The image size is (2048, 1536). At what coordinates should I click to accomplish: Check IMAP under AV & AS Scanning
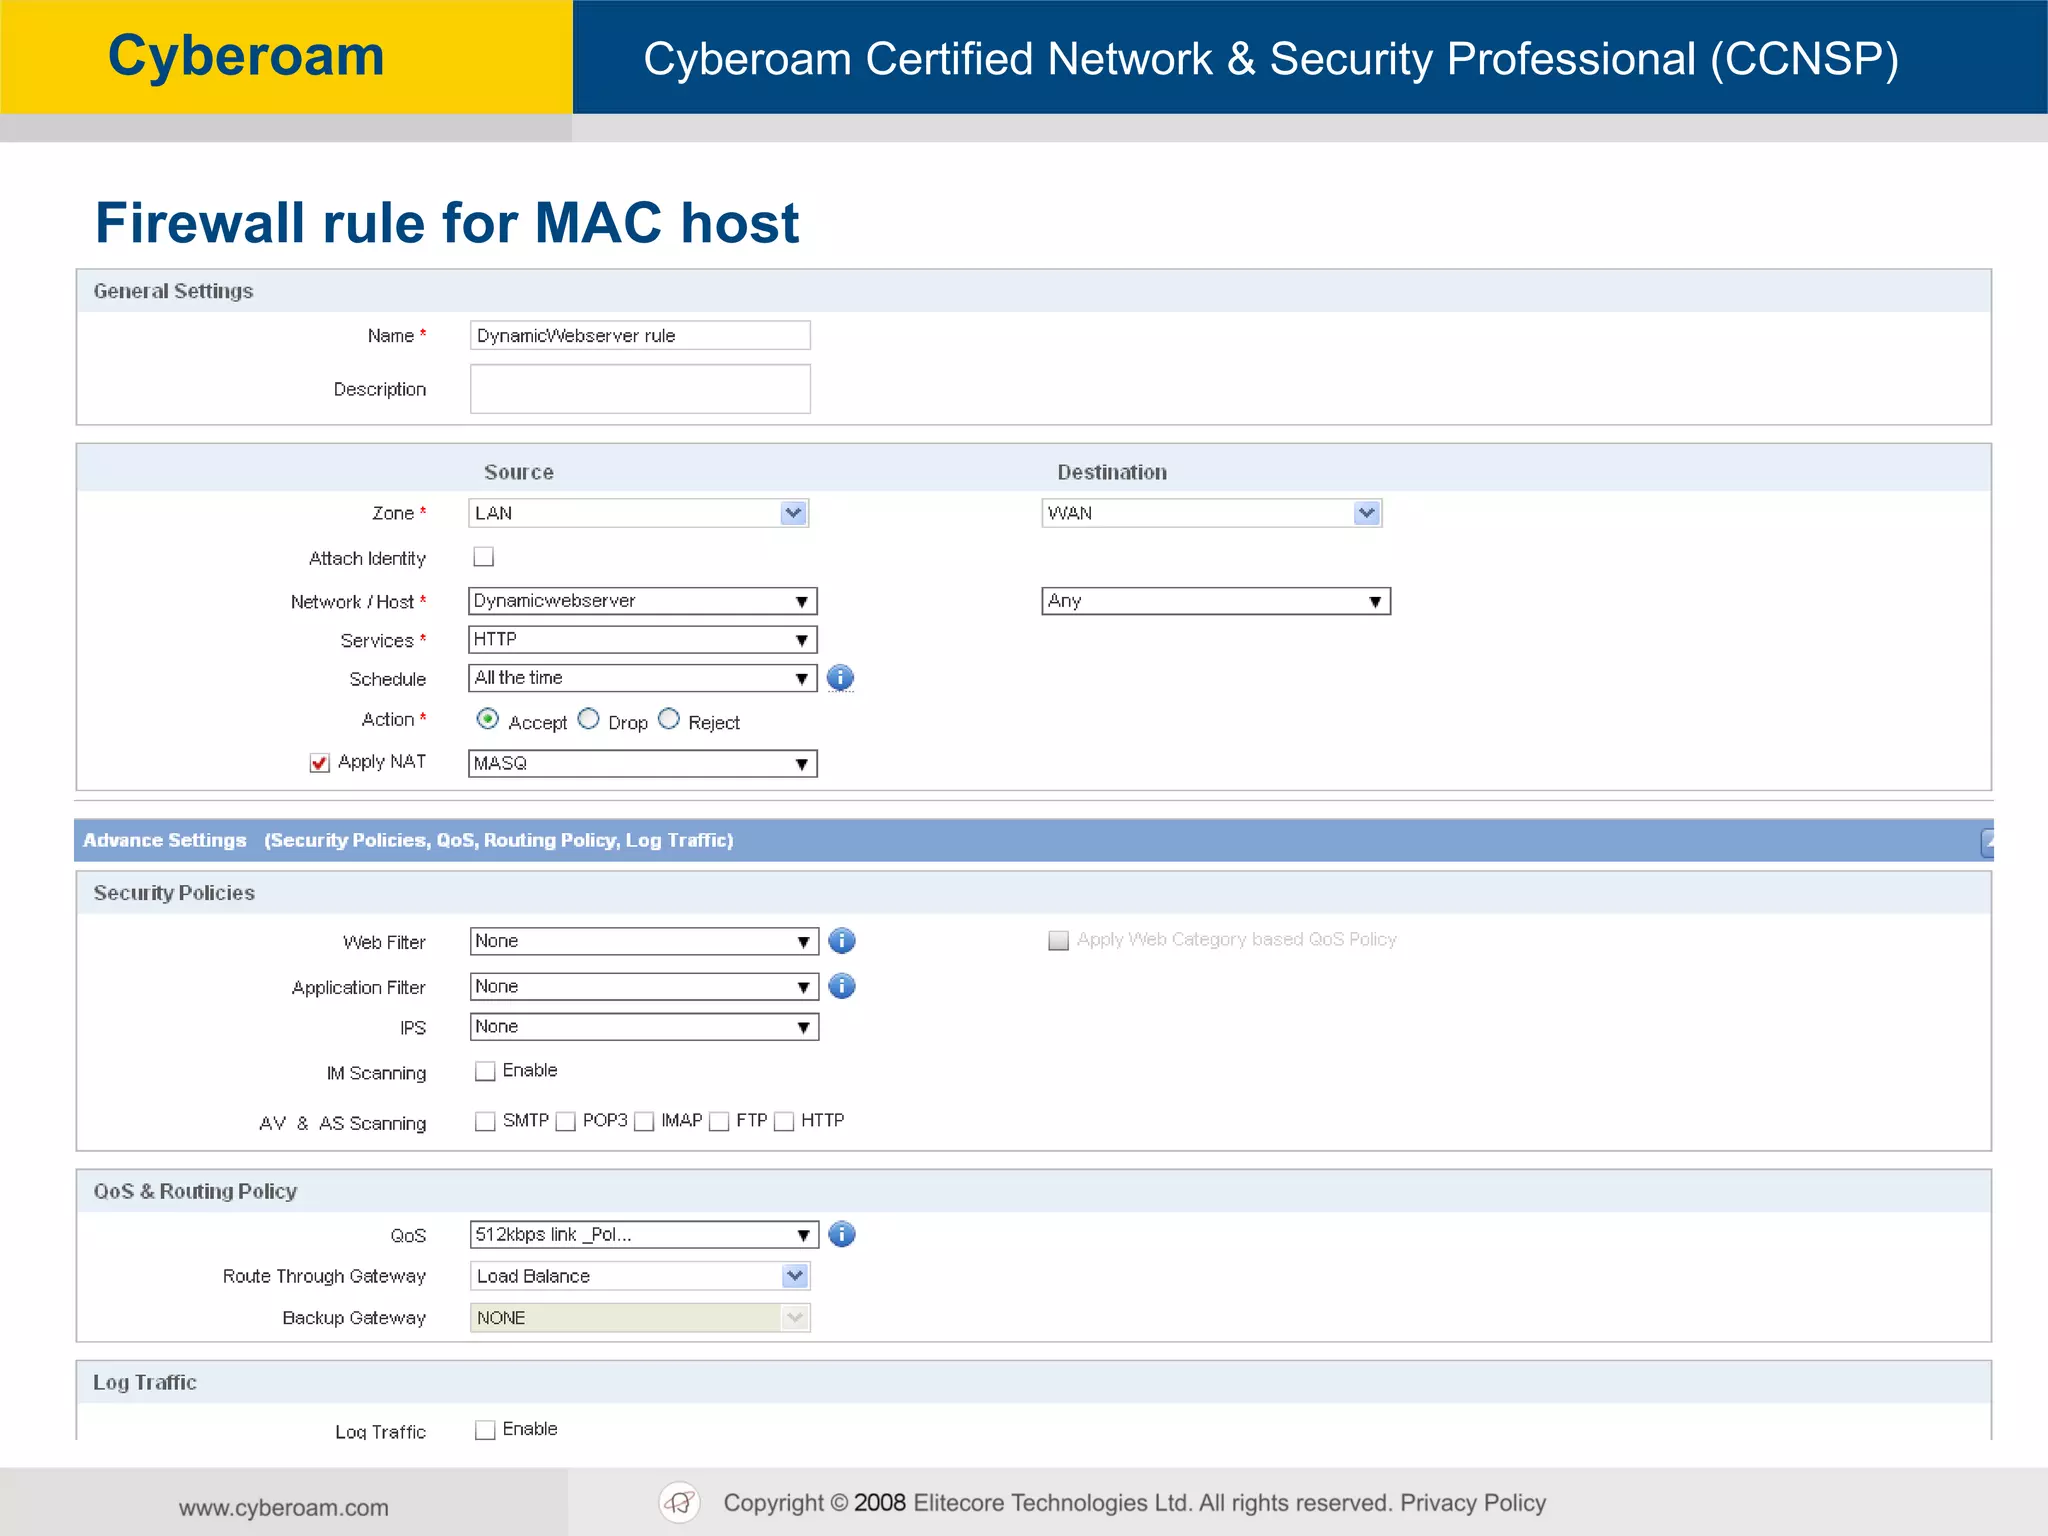644,1121
